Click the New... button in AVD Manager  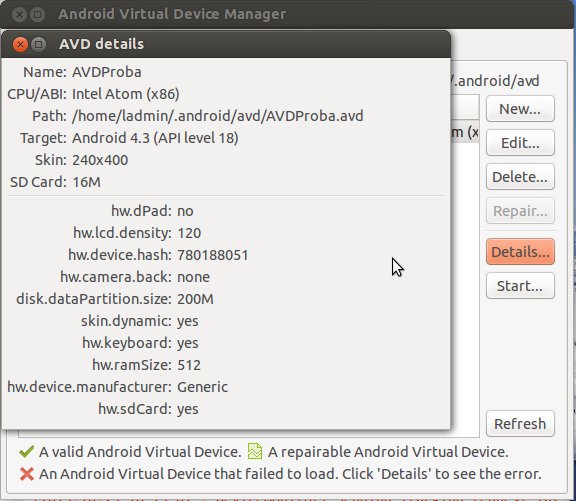[x=520, y=109]
